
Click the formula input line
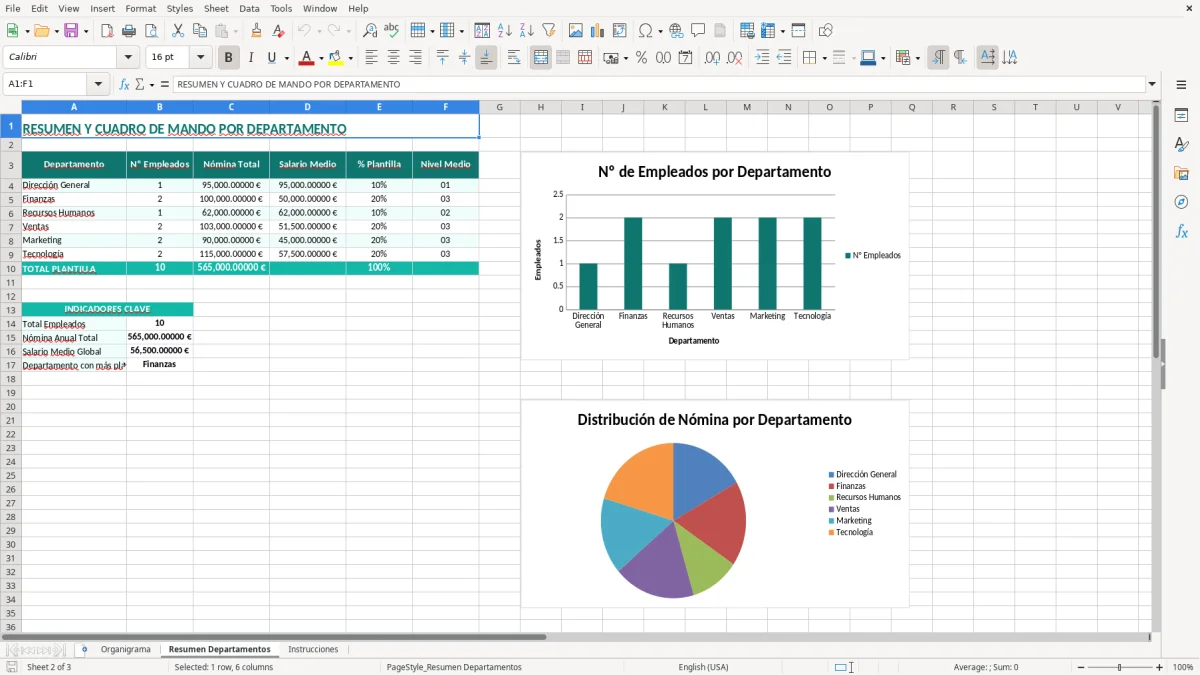coord(659,85)
